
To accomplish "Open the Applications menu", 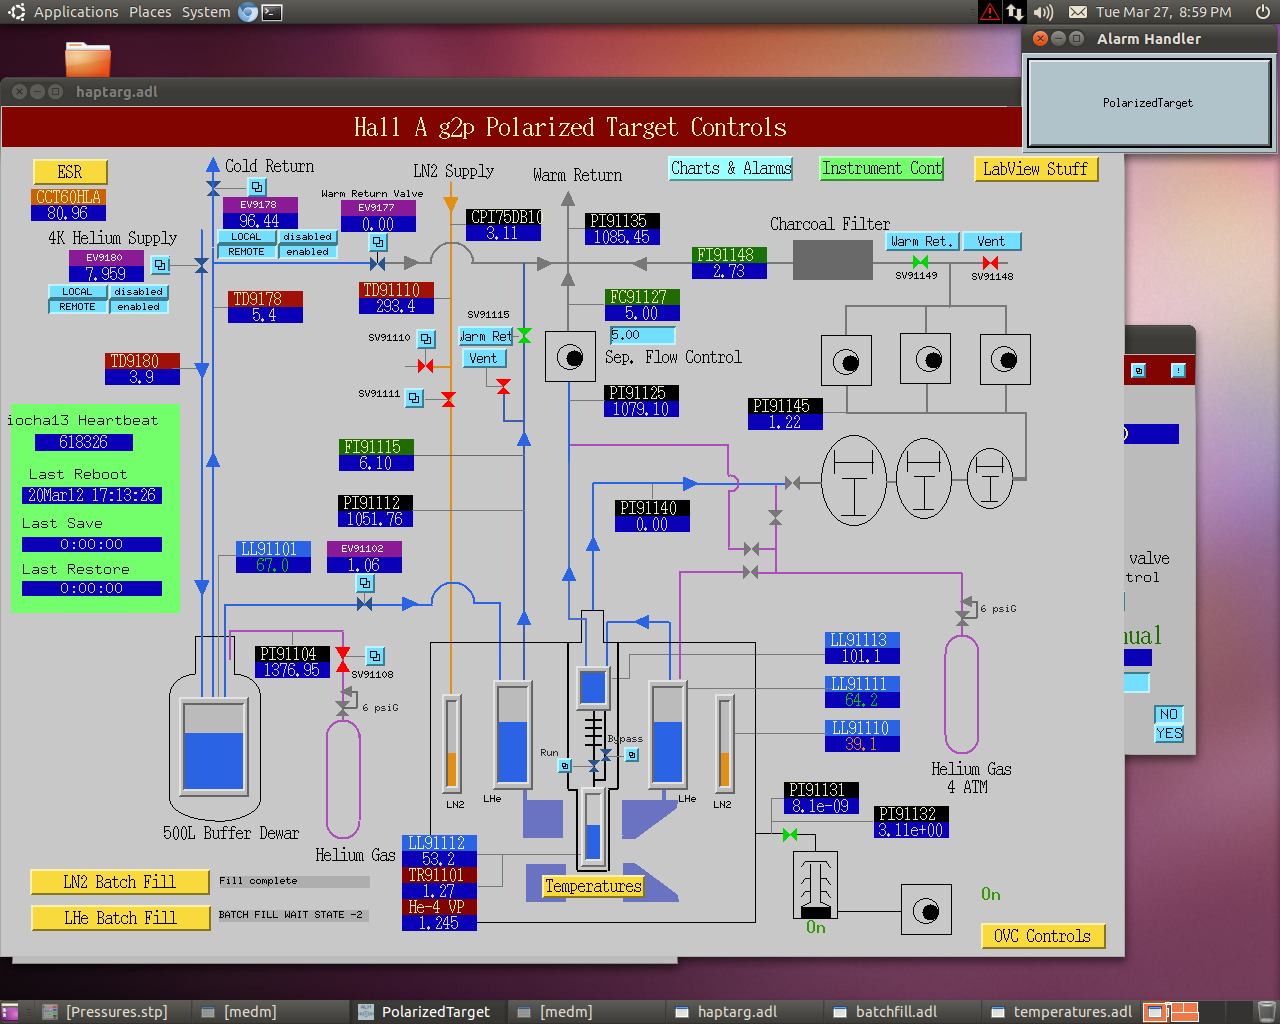I will click(x=76, y=12).
